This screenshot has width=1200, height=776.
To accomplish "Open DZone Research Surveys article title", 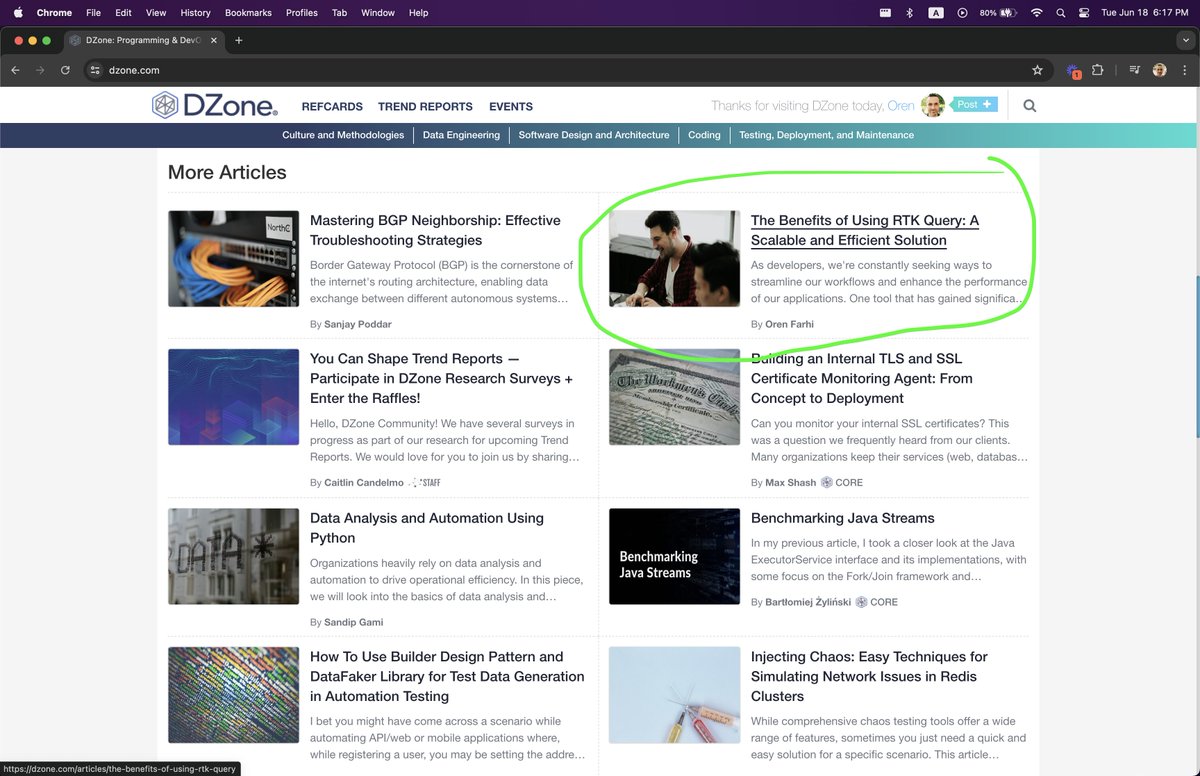I will (441, 378).
